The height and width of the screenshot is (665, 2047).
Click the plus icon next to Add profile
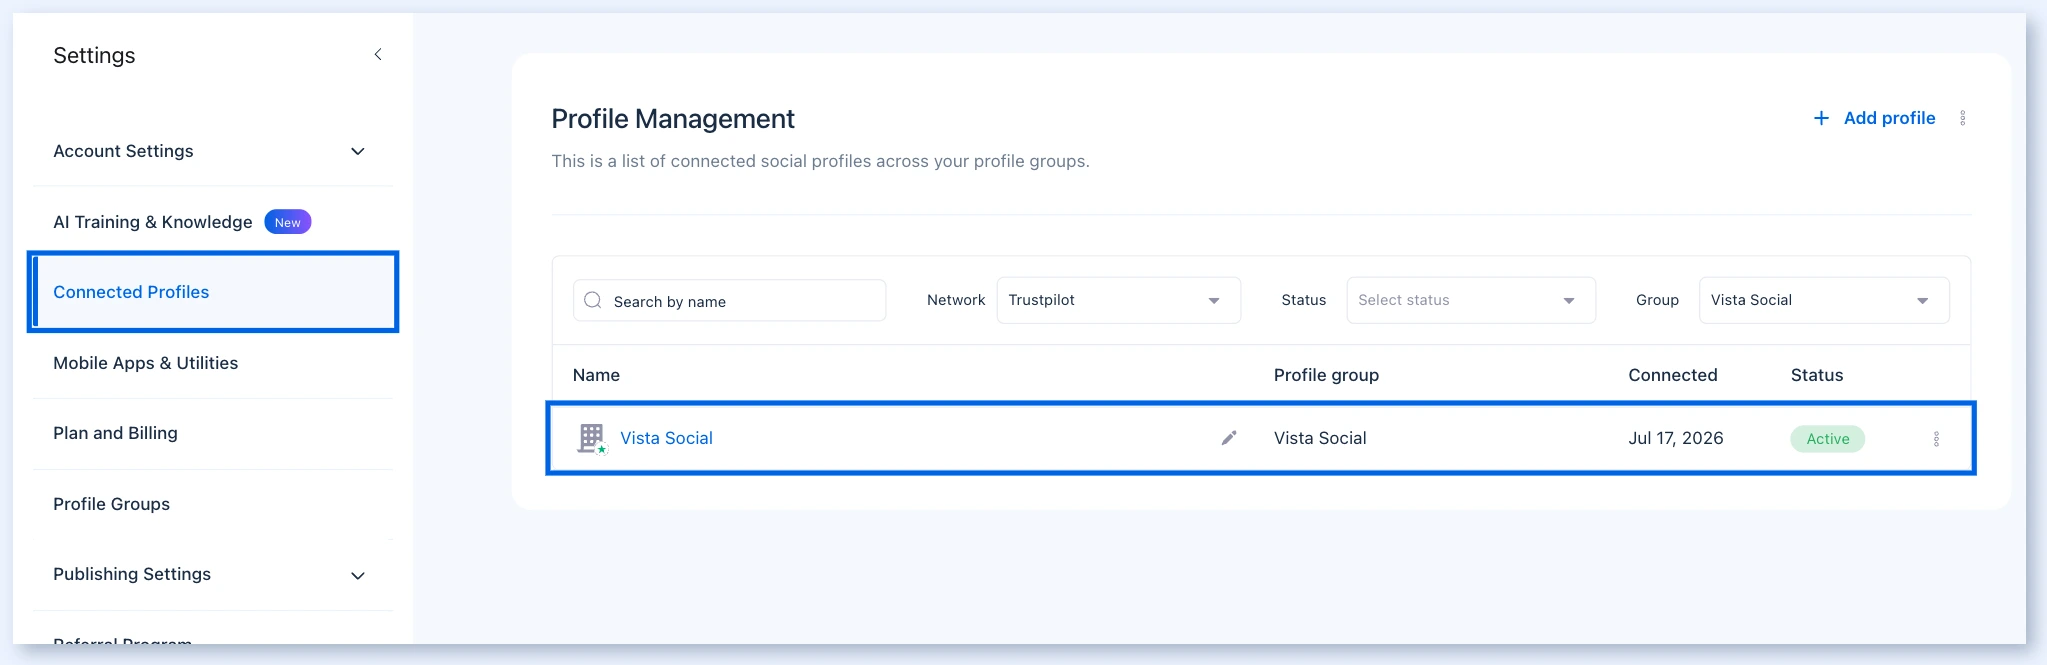pos(1821,118)
